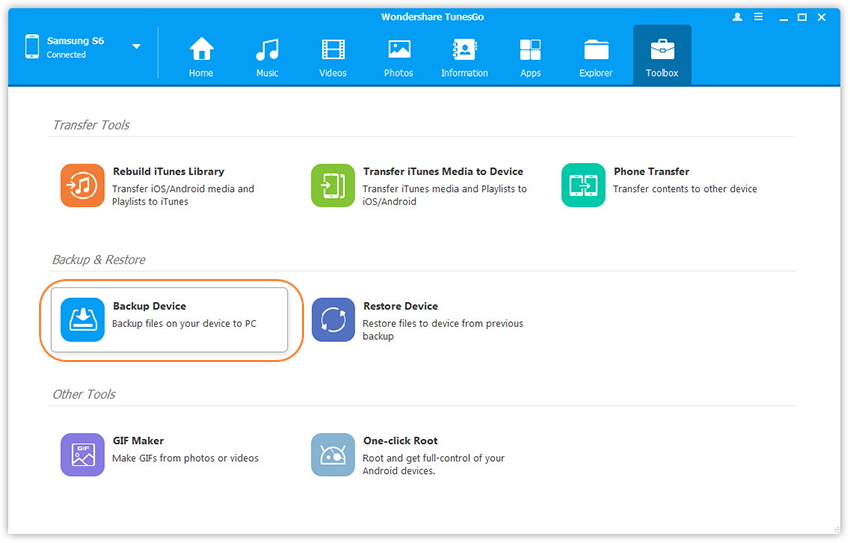Viewport: 850px width, 543px height.
Task: Open the Restore Device title
Action: pyautogui.click(x=401, y=306)
